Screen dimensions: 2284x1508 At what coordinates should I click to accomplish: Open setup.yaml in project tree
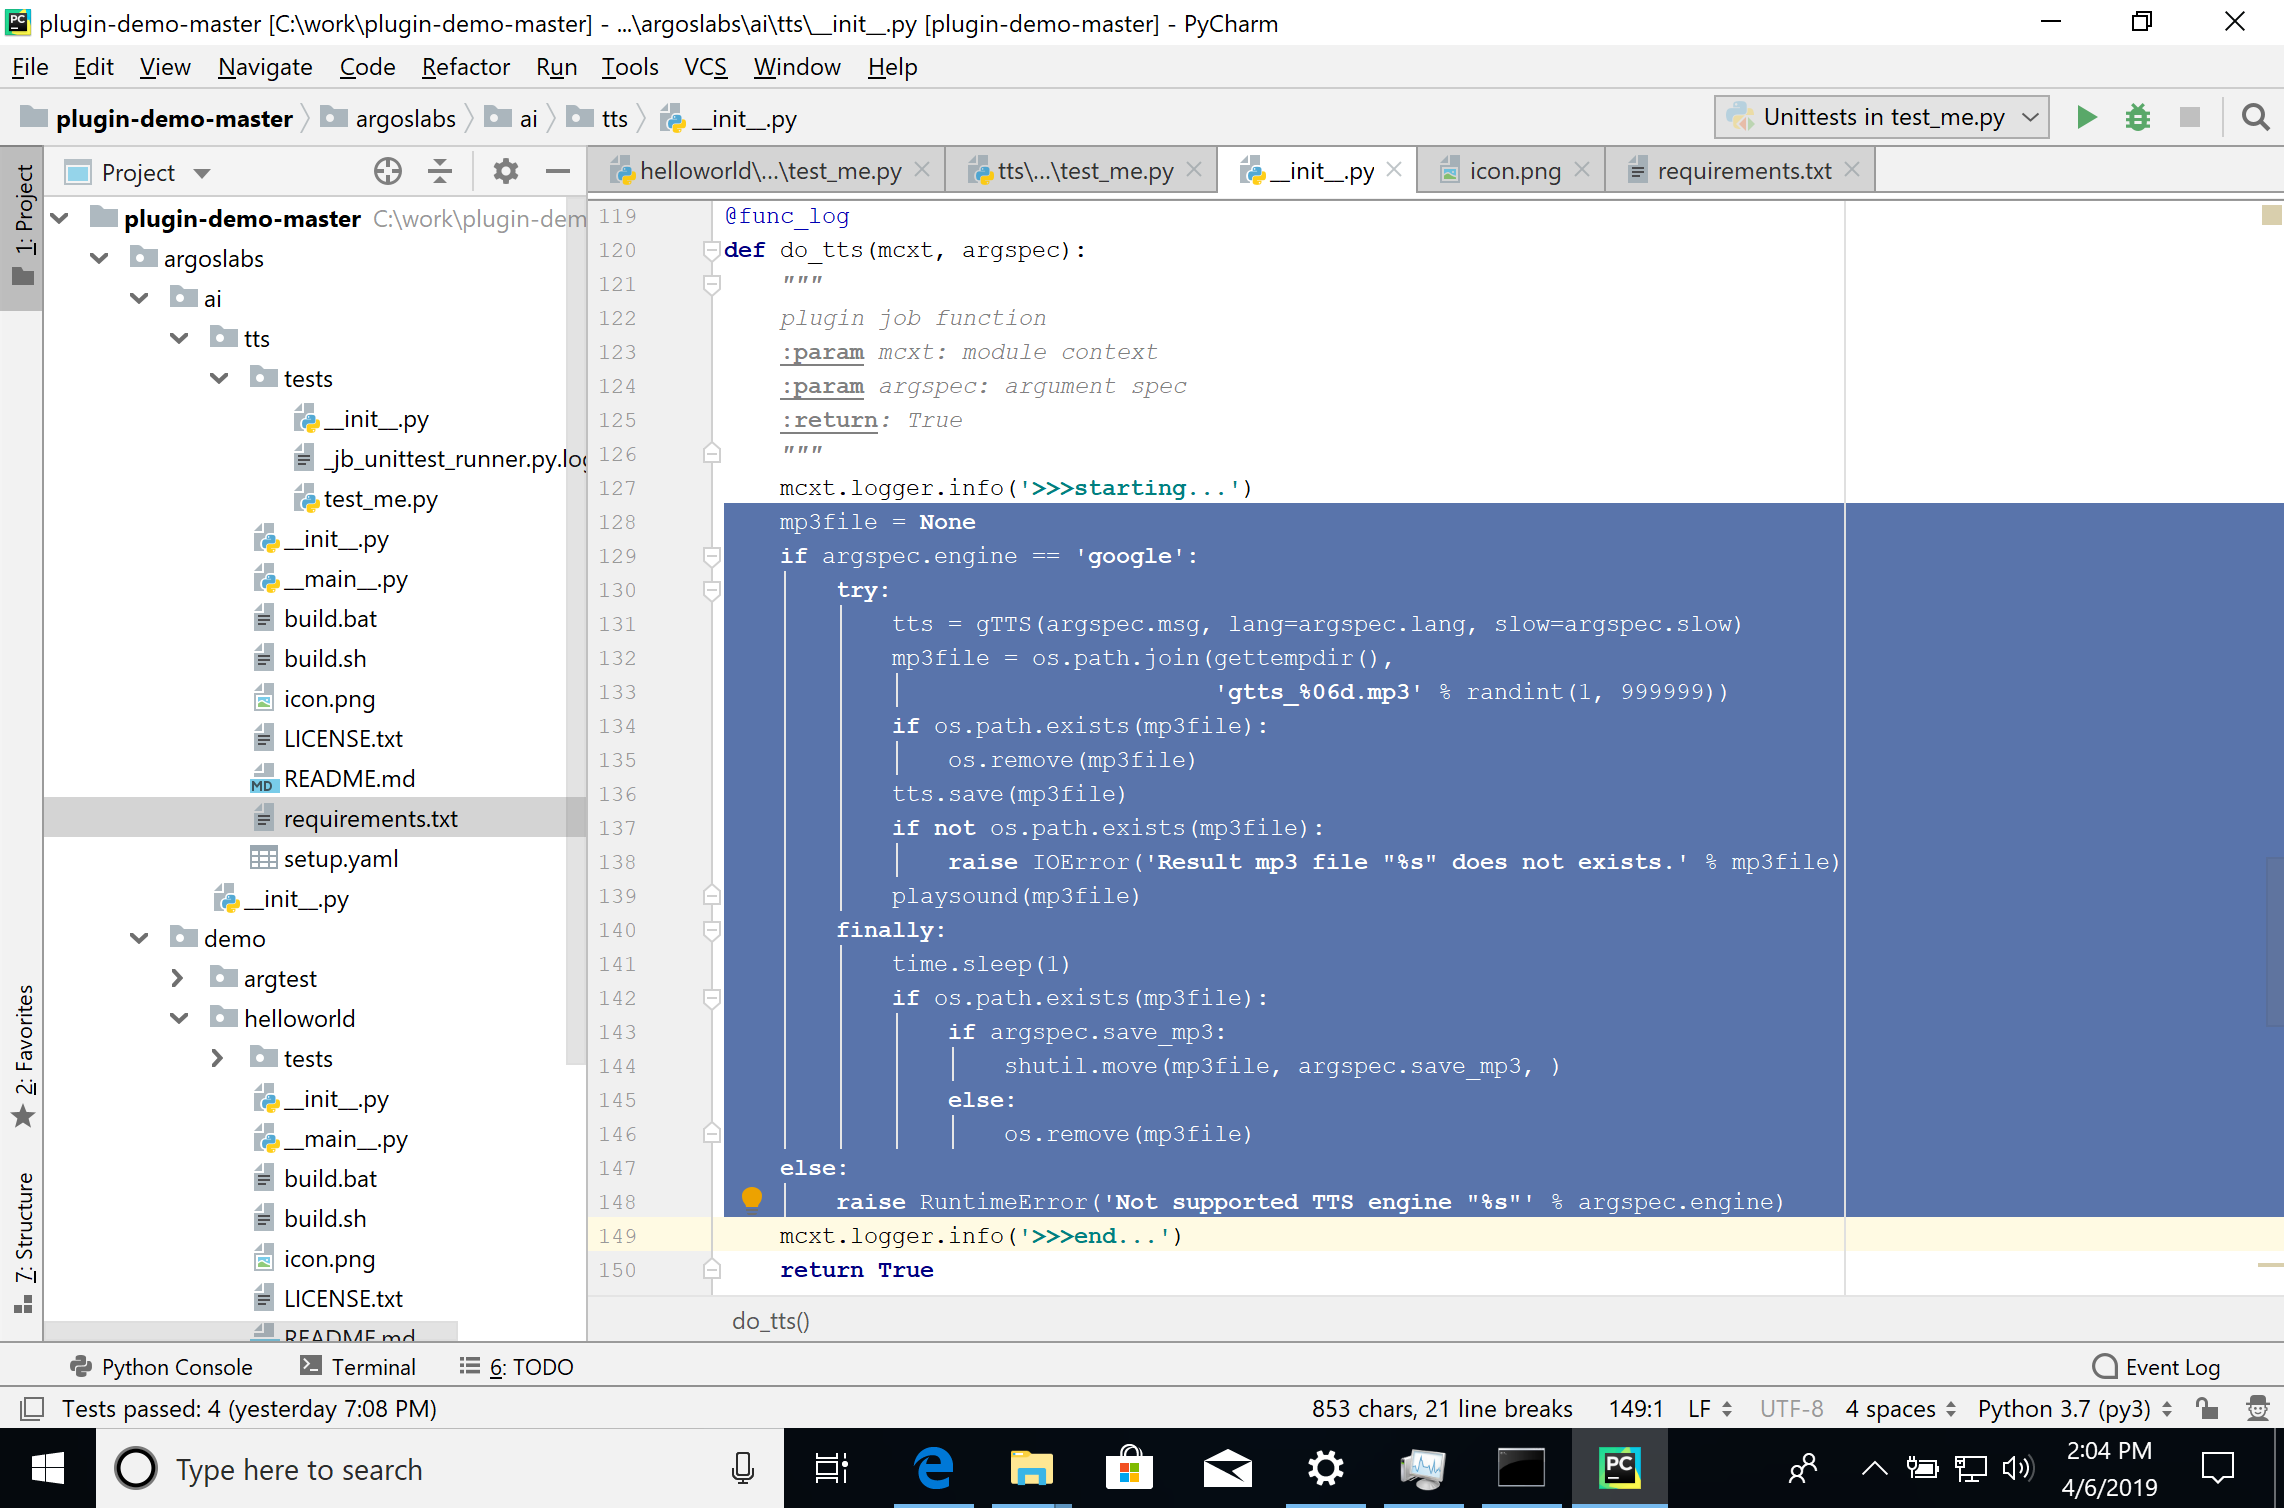click(x=340, y=858)
